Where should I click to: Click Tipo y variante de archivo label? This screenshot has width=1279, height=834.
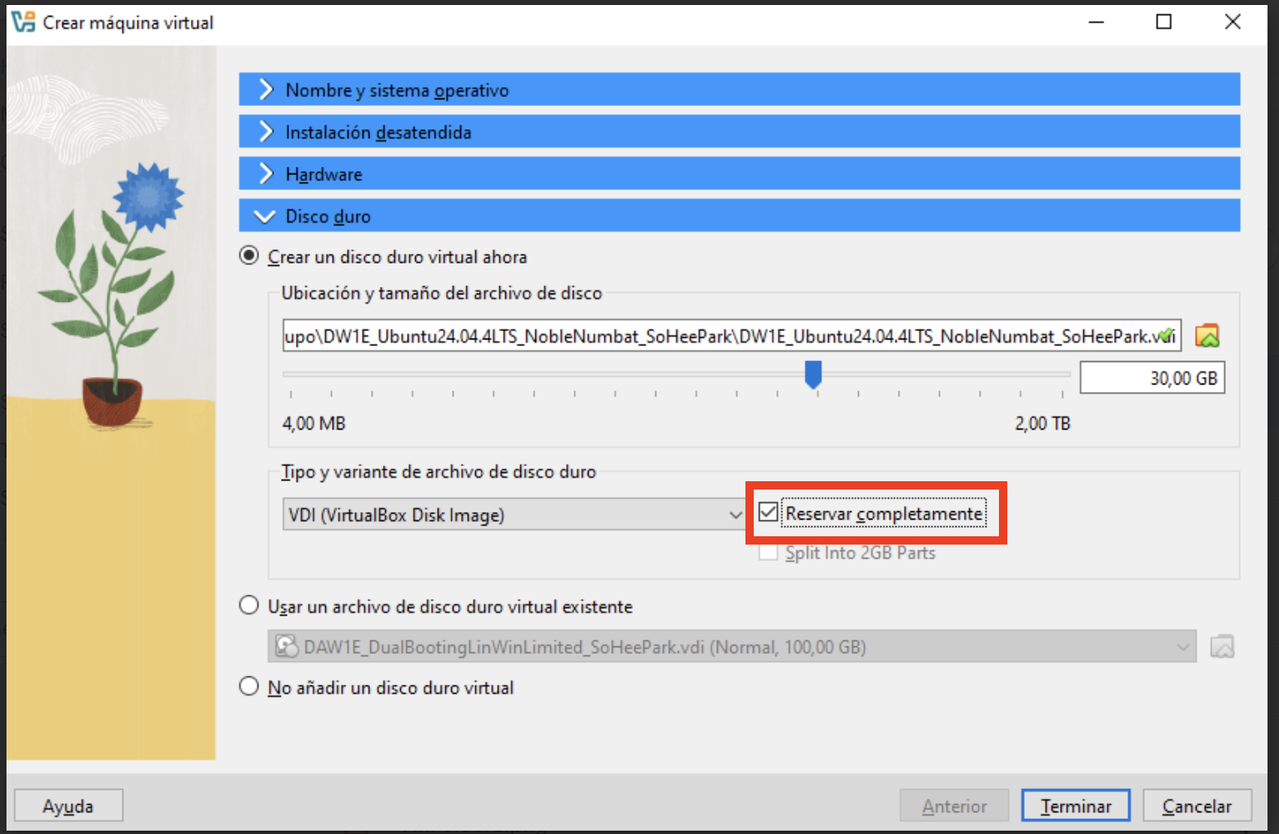click(x=439, y=471)
